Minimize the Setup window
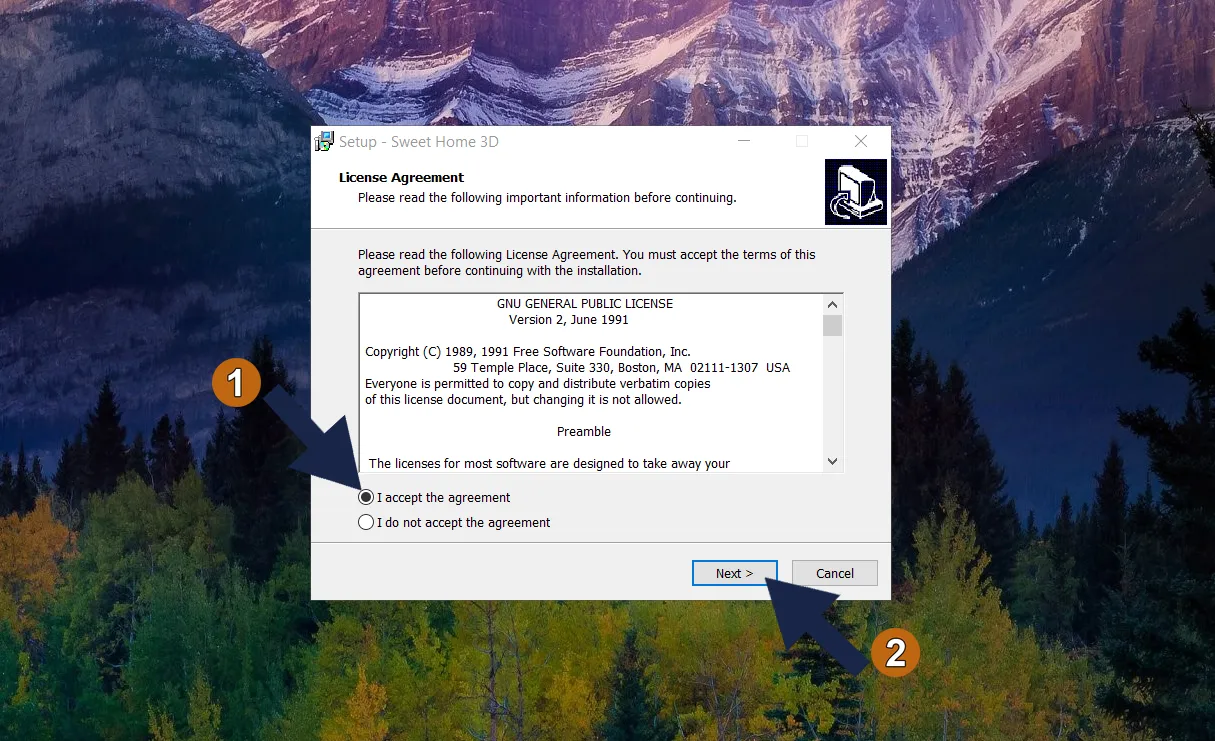The image size is (1215, 741). [744, 142]
